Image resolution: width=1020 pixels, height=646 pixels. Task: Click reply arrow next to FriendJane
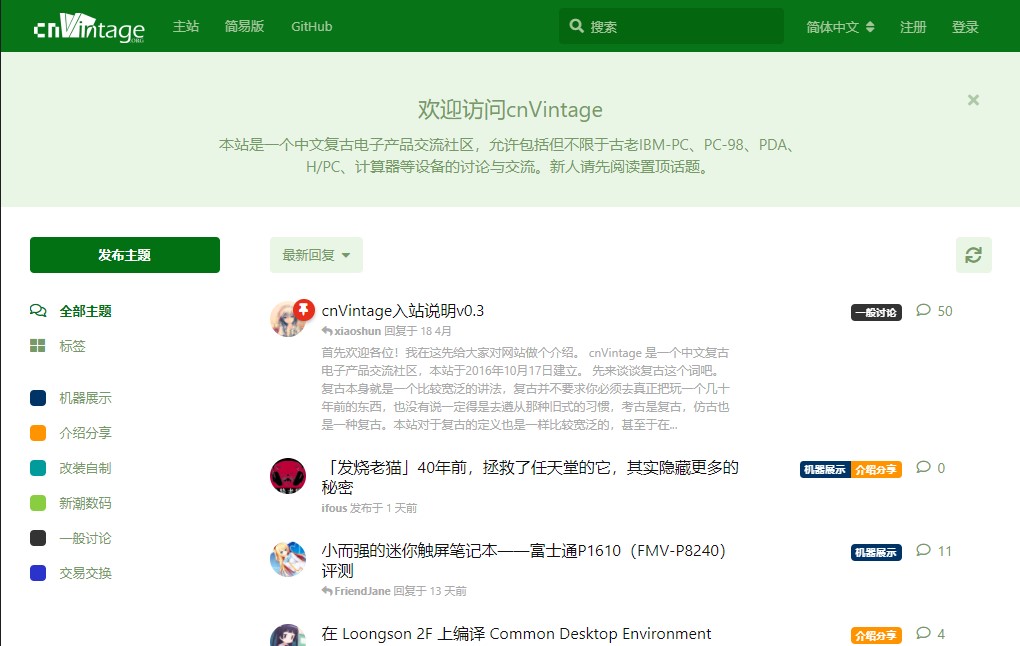coord(327,591)
